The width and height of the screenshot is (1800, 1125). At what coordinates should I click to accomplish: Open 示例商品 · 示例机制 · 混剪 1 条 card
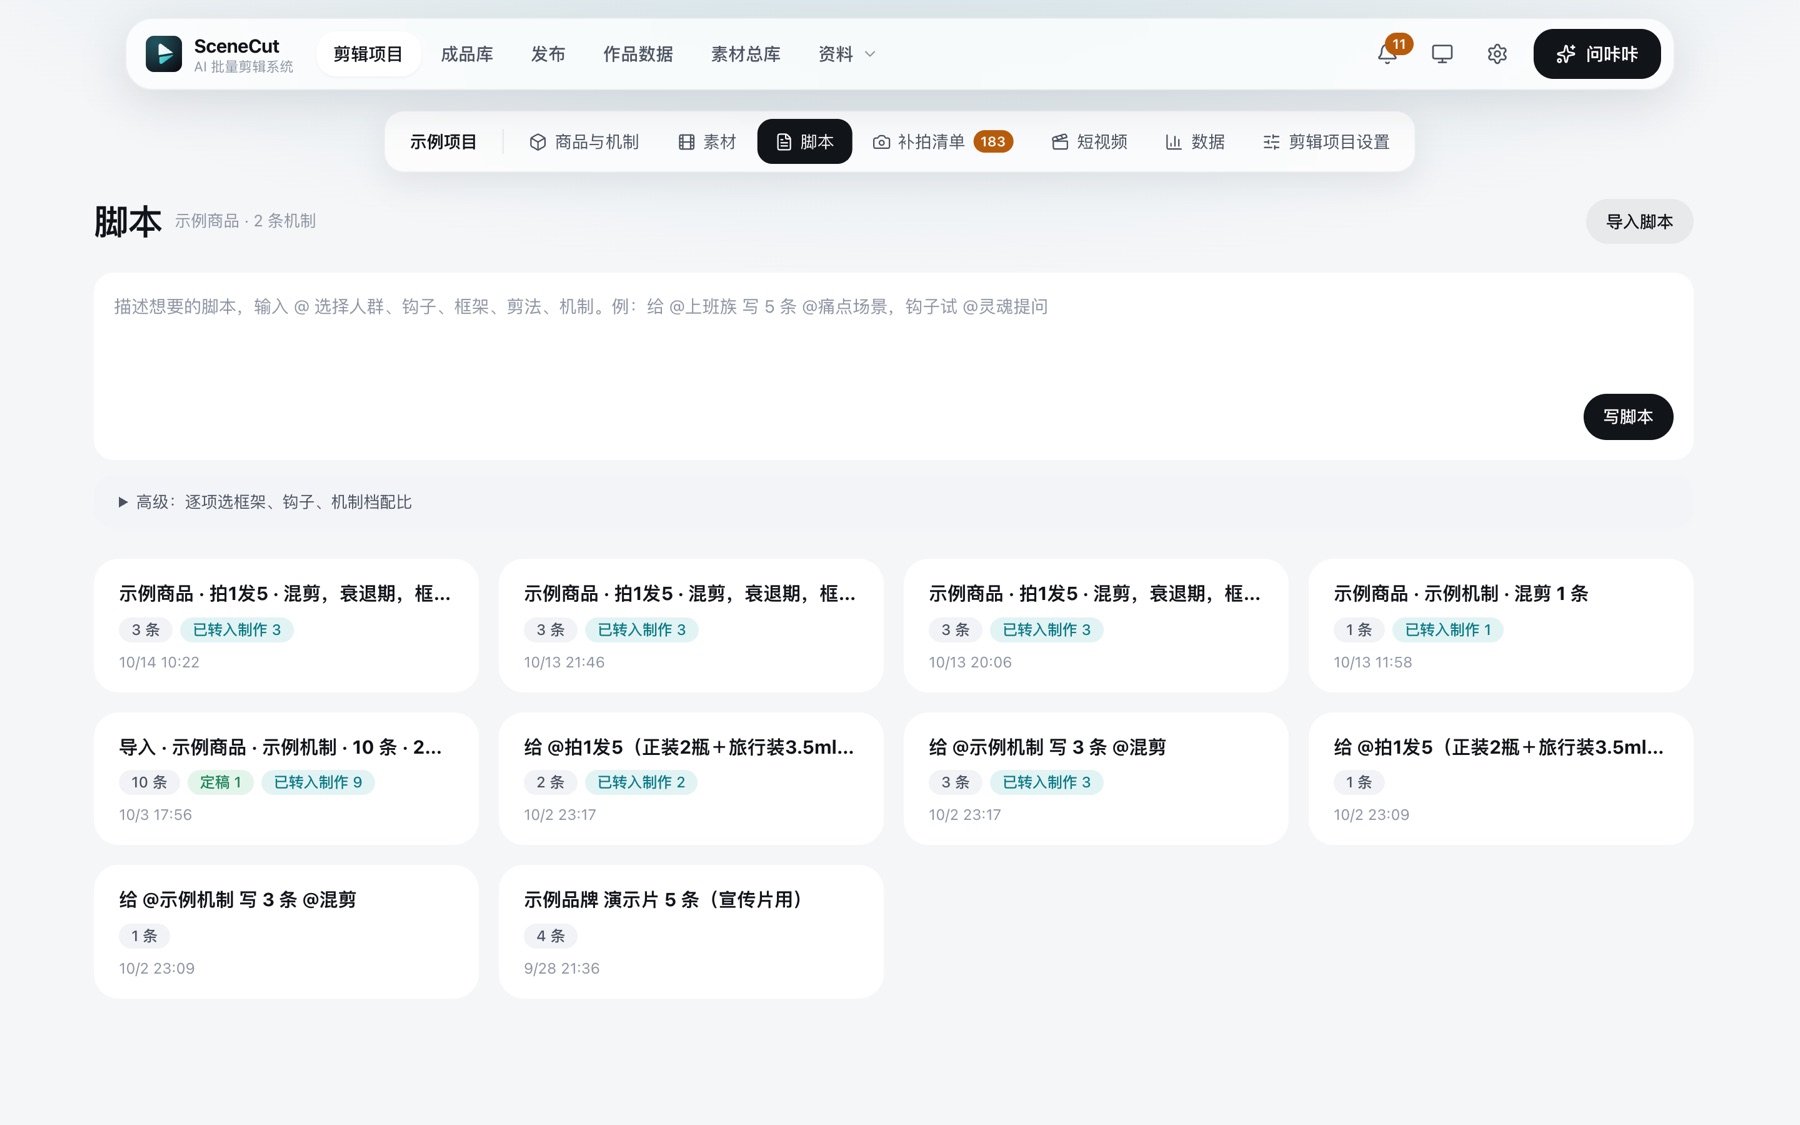pyautogui.click(x=1501, y=626)
